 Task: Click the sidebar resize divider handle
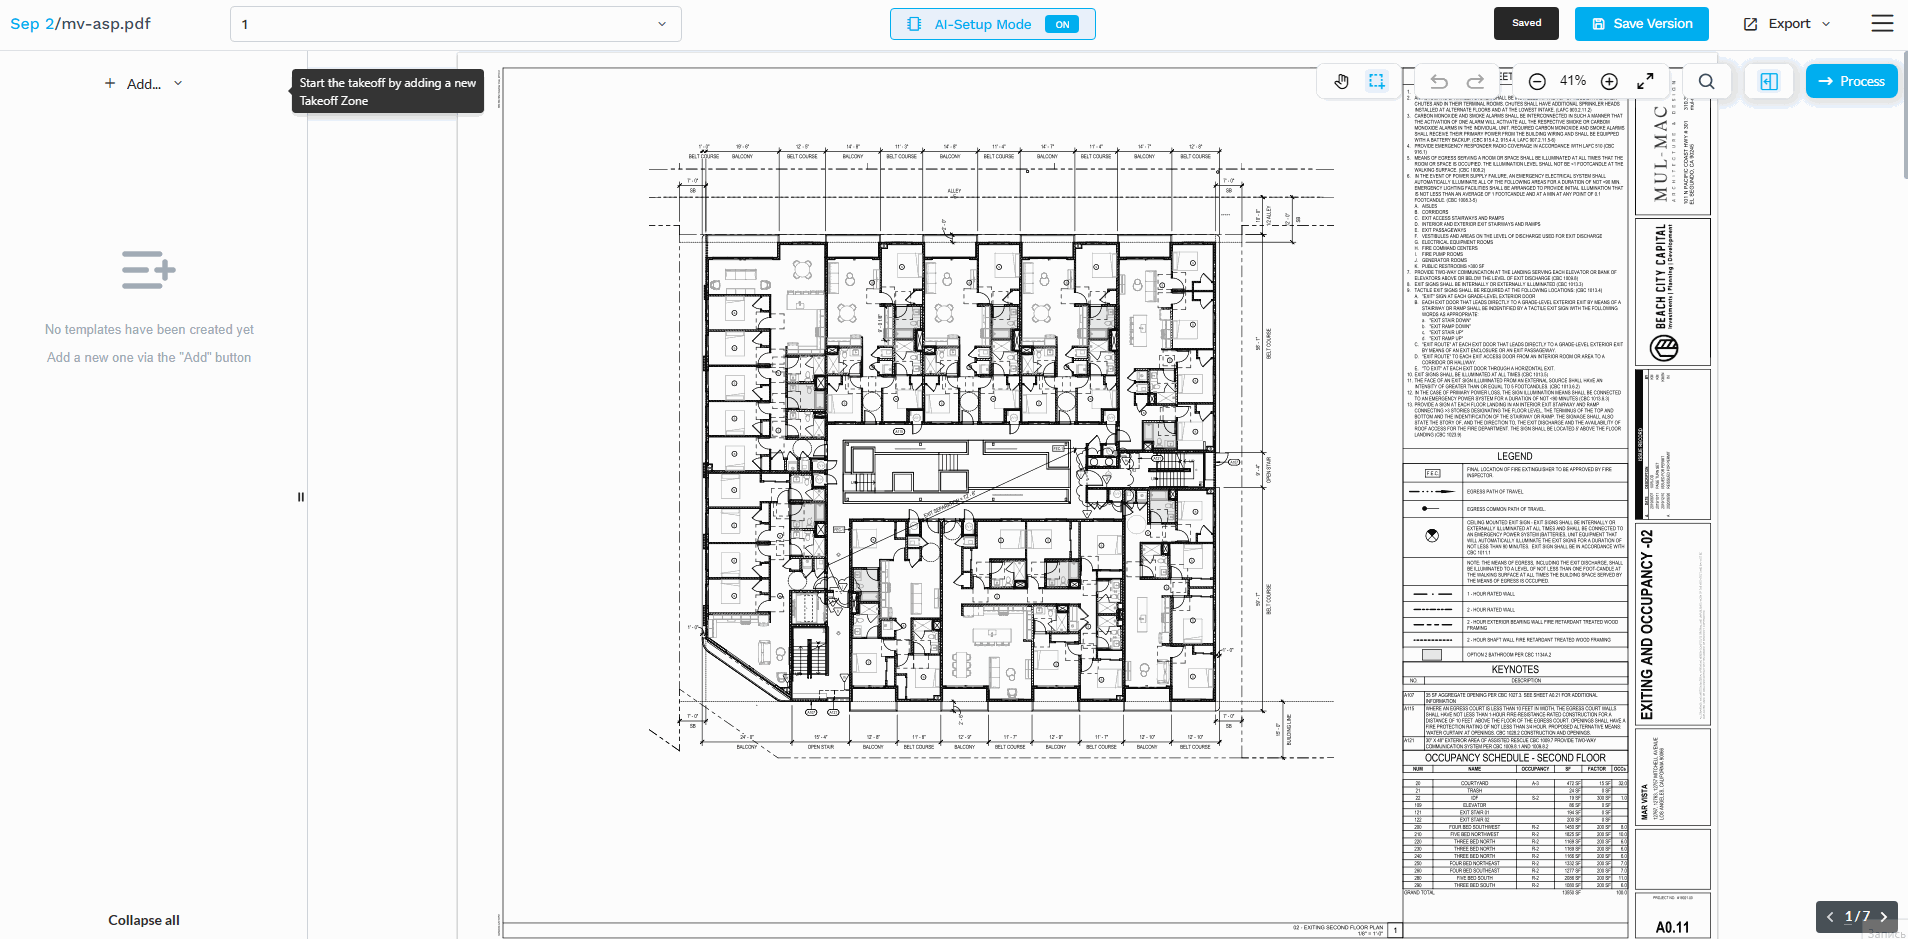(301, 497)
